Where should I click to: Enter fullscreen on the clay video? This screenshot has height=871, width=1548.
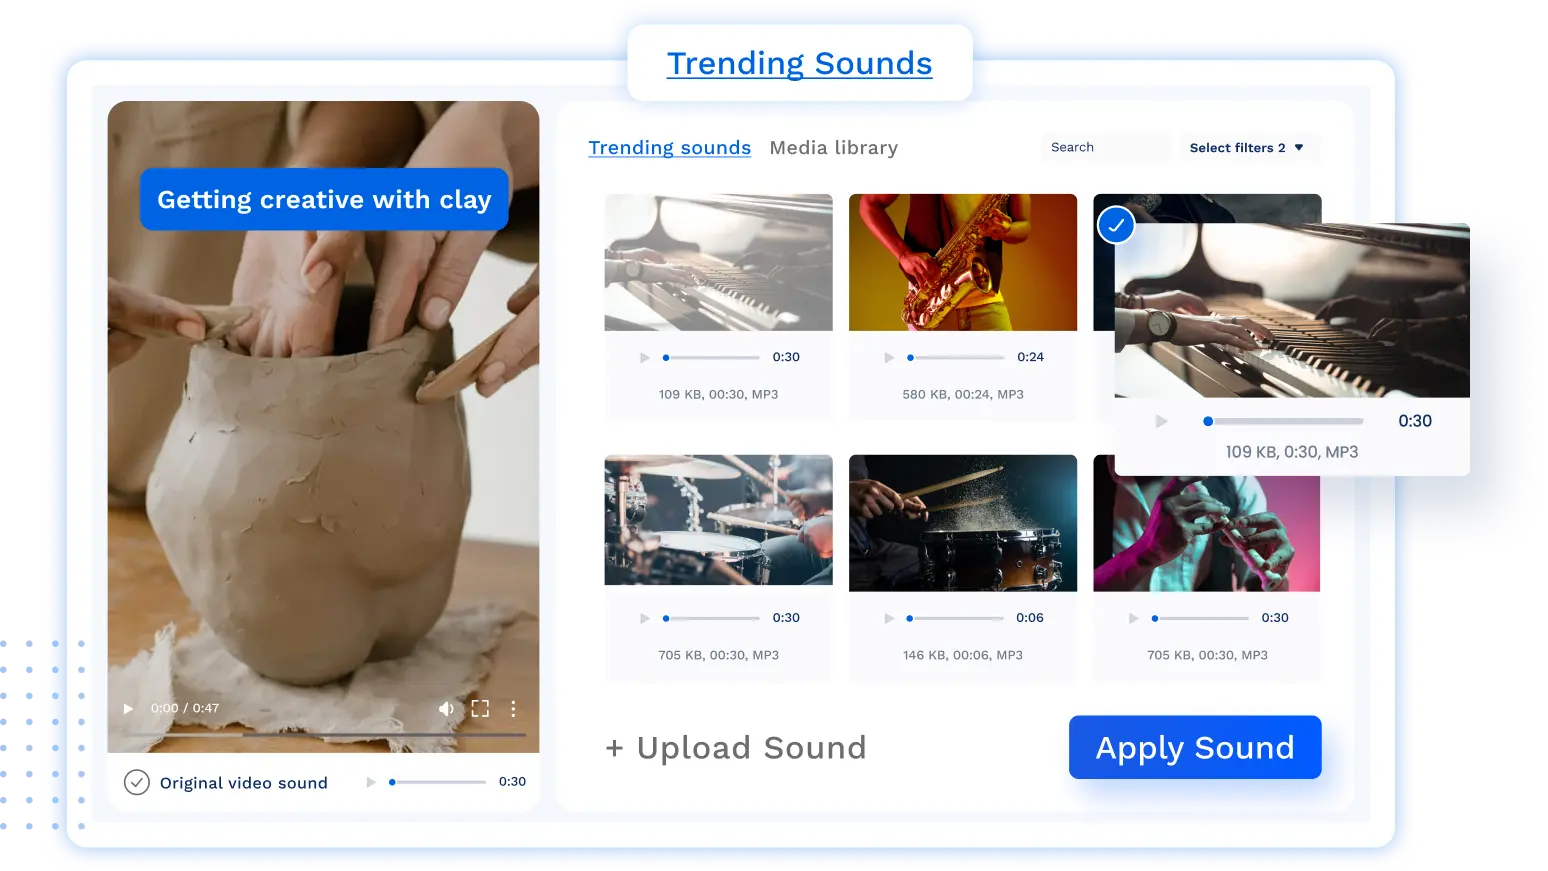coord(480,708)
